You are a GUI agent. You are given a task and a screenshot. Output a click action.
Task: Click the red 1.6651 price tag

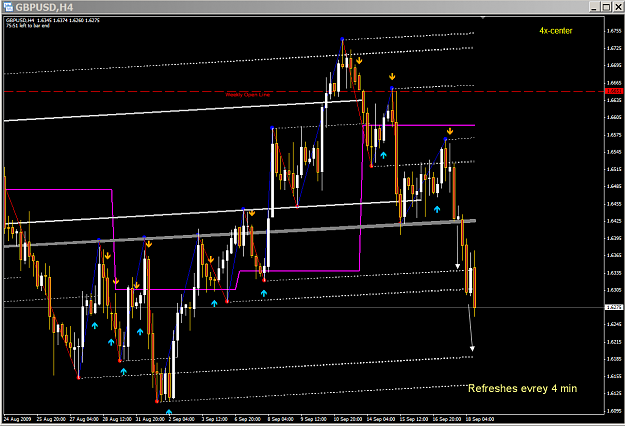tap(614, 91)
